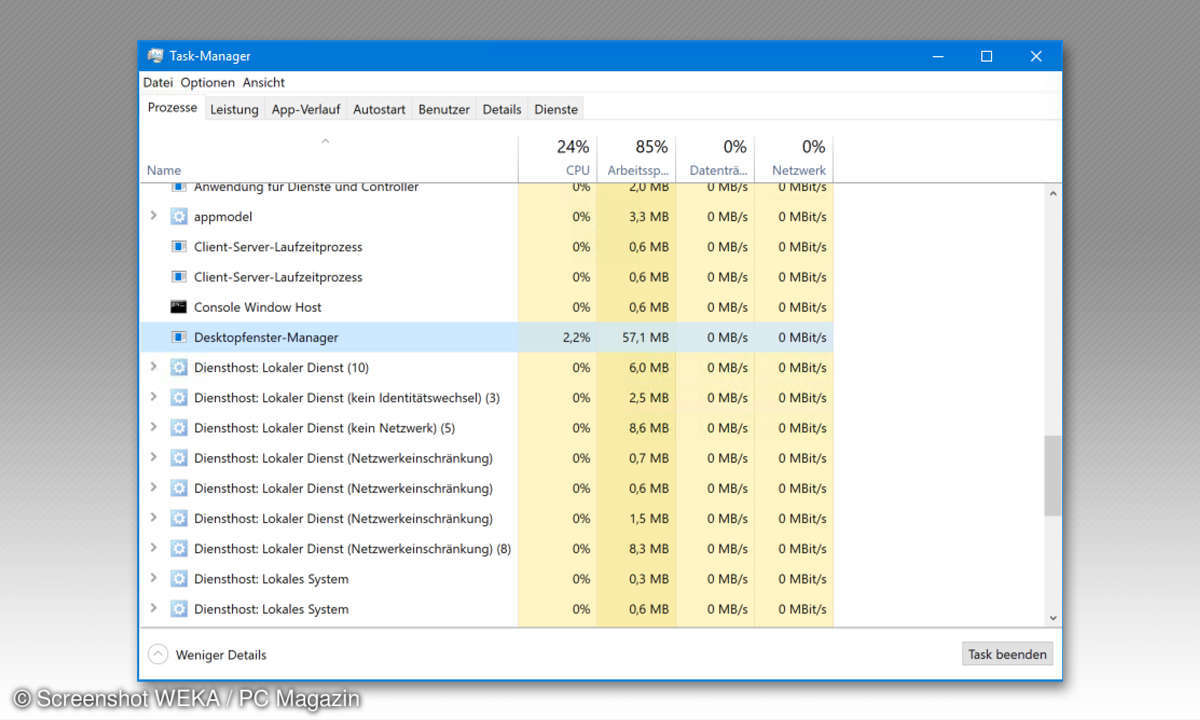Minimize the Task-Manager window

coord(938,56)
